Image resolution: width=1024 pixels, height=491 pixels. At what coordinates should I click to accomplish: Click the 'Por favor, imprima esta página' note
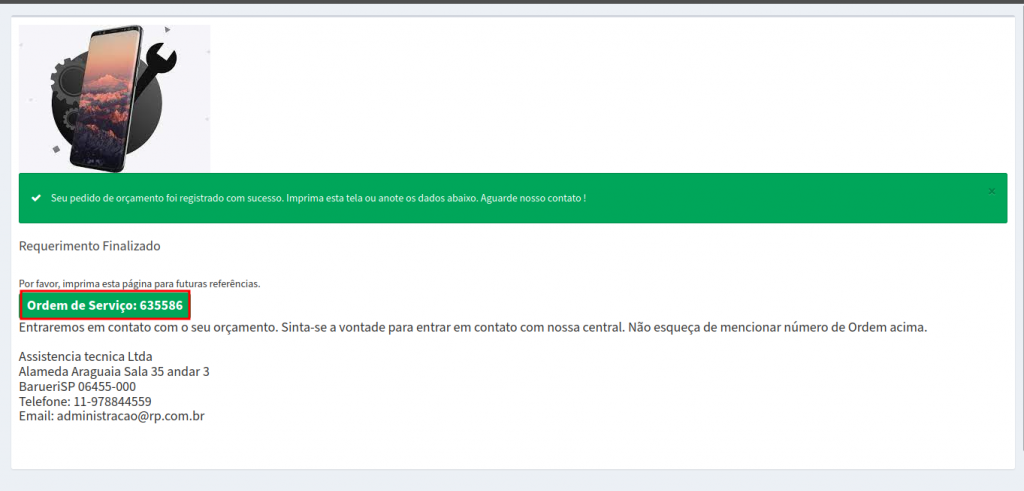139,284
